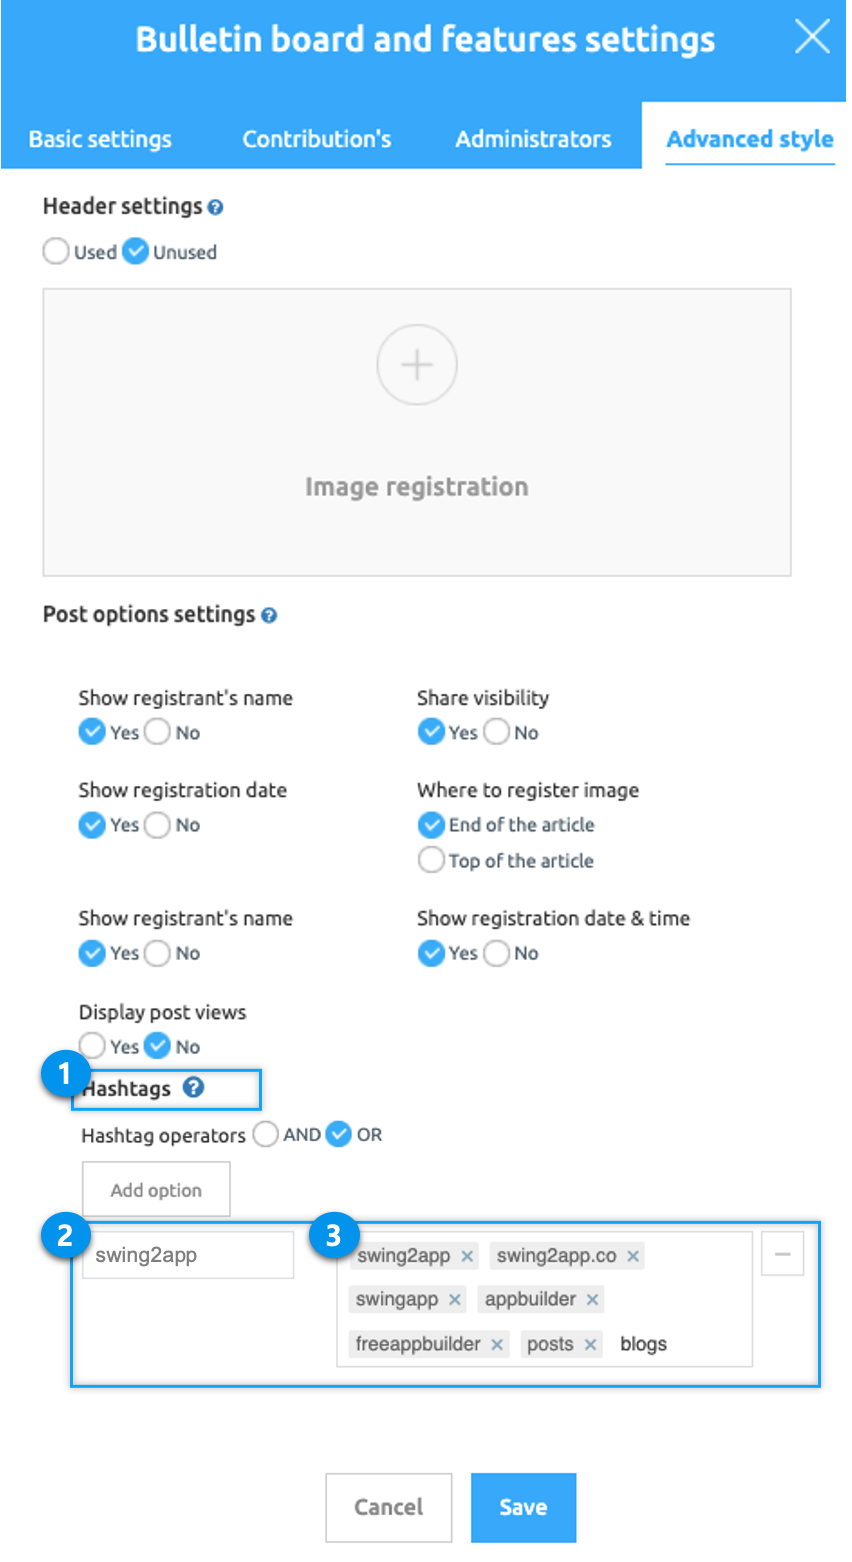
Task: Select AND for Hashtag operators
Action: (266, 1135)
